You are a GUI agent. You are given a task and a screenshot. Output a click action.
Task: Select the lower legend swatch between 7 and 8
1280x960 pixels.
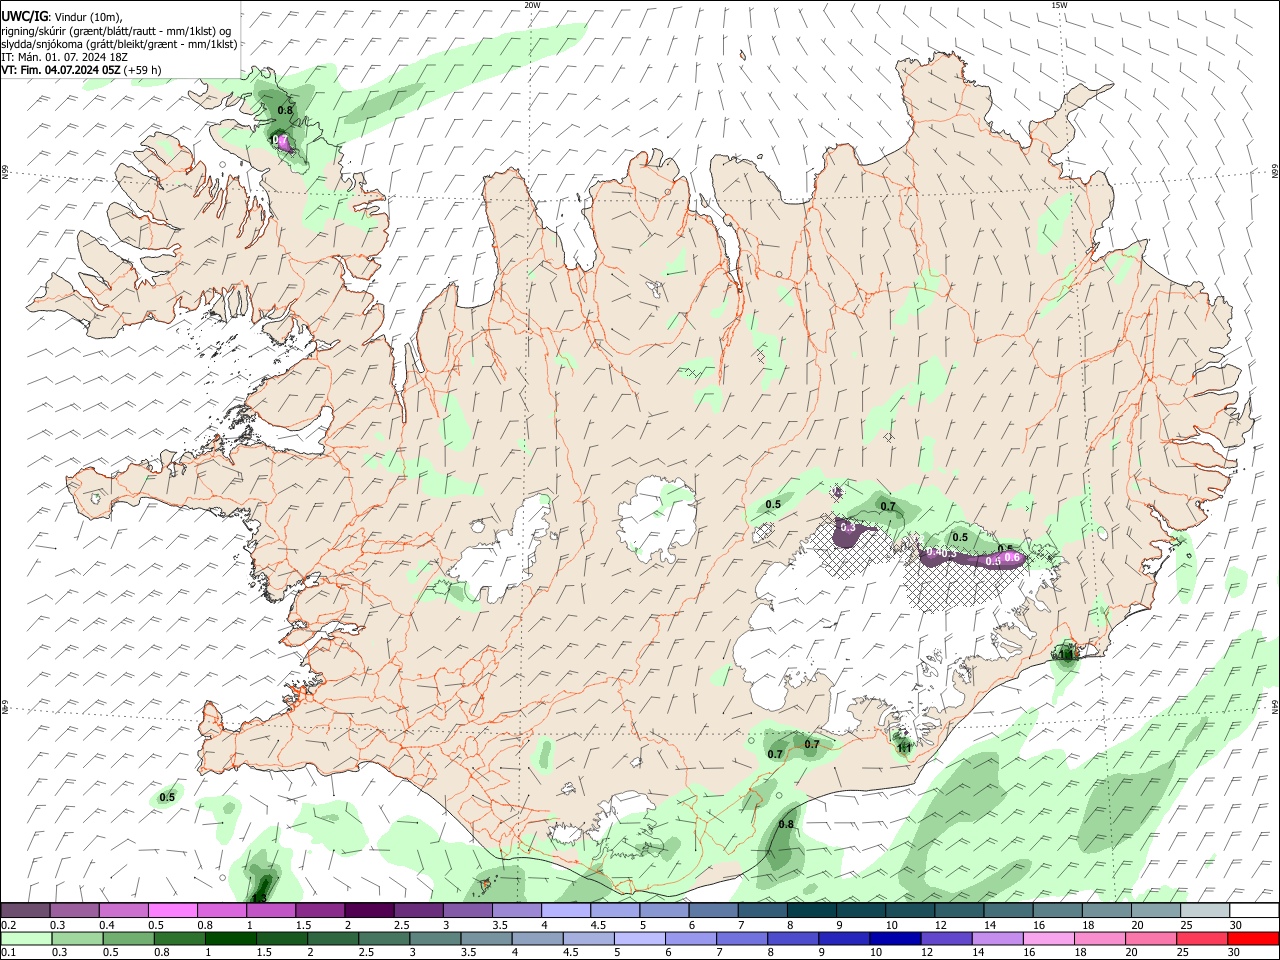(741, 938)
